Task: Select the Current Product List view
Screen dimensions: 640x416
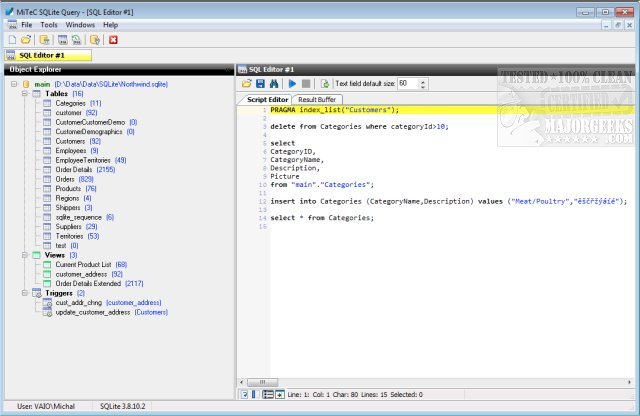Action: pos(83,264)
